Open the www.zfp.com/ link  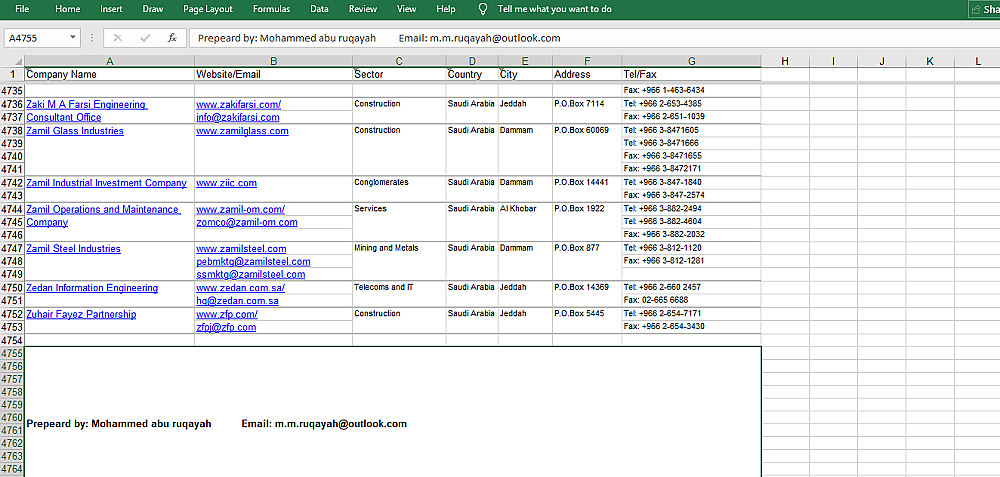227,314
